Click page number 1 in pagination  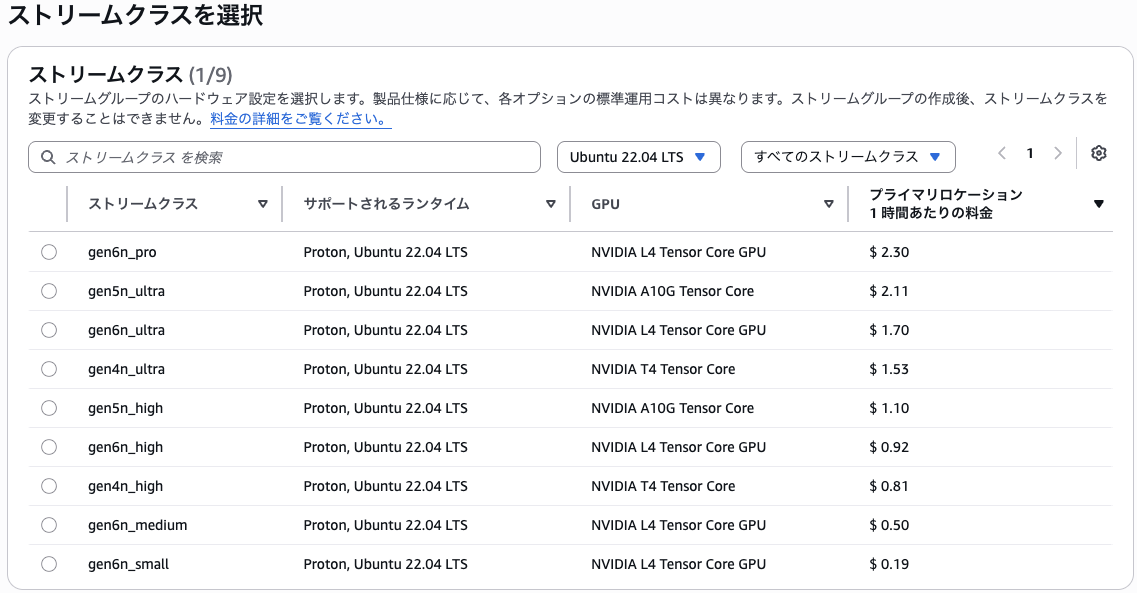coord(1030,153)
